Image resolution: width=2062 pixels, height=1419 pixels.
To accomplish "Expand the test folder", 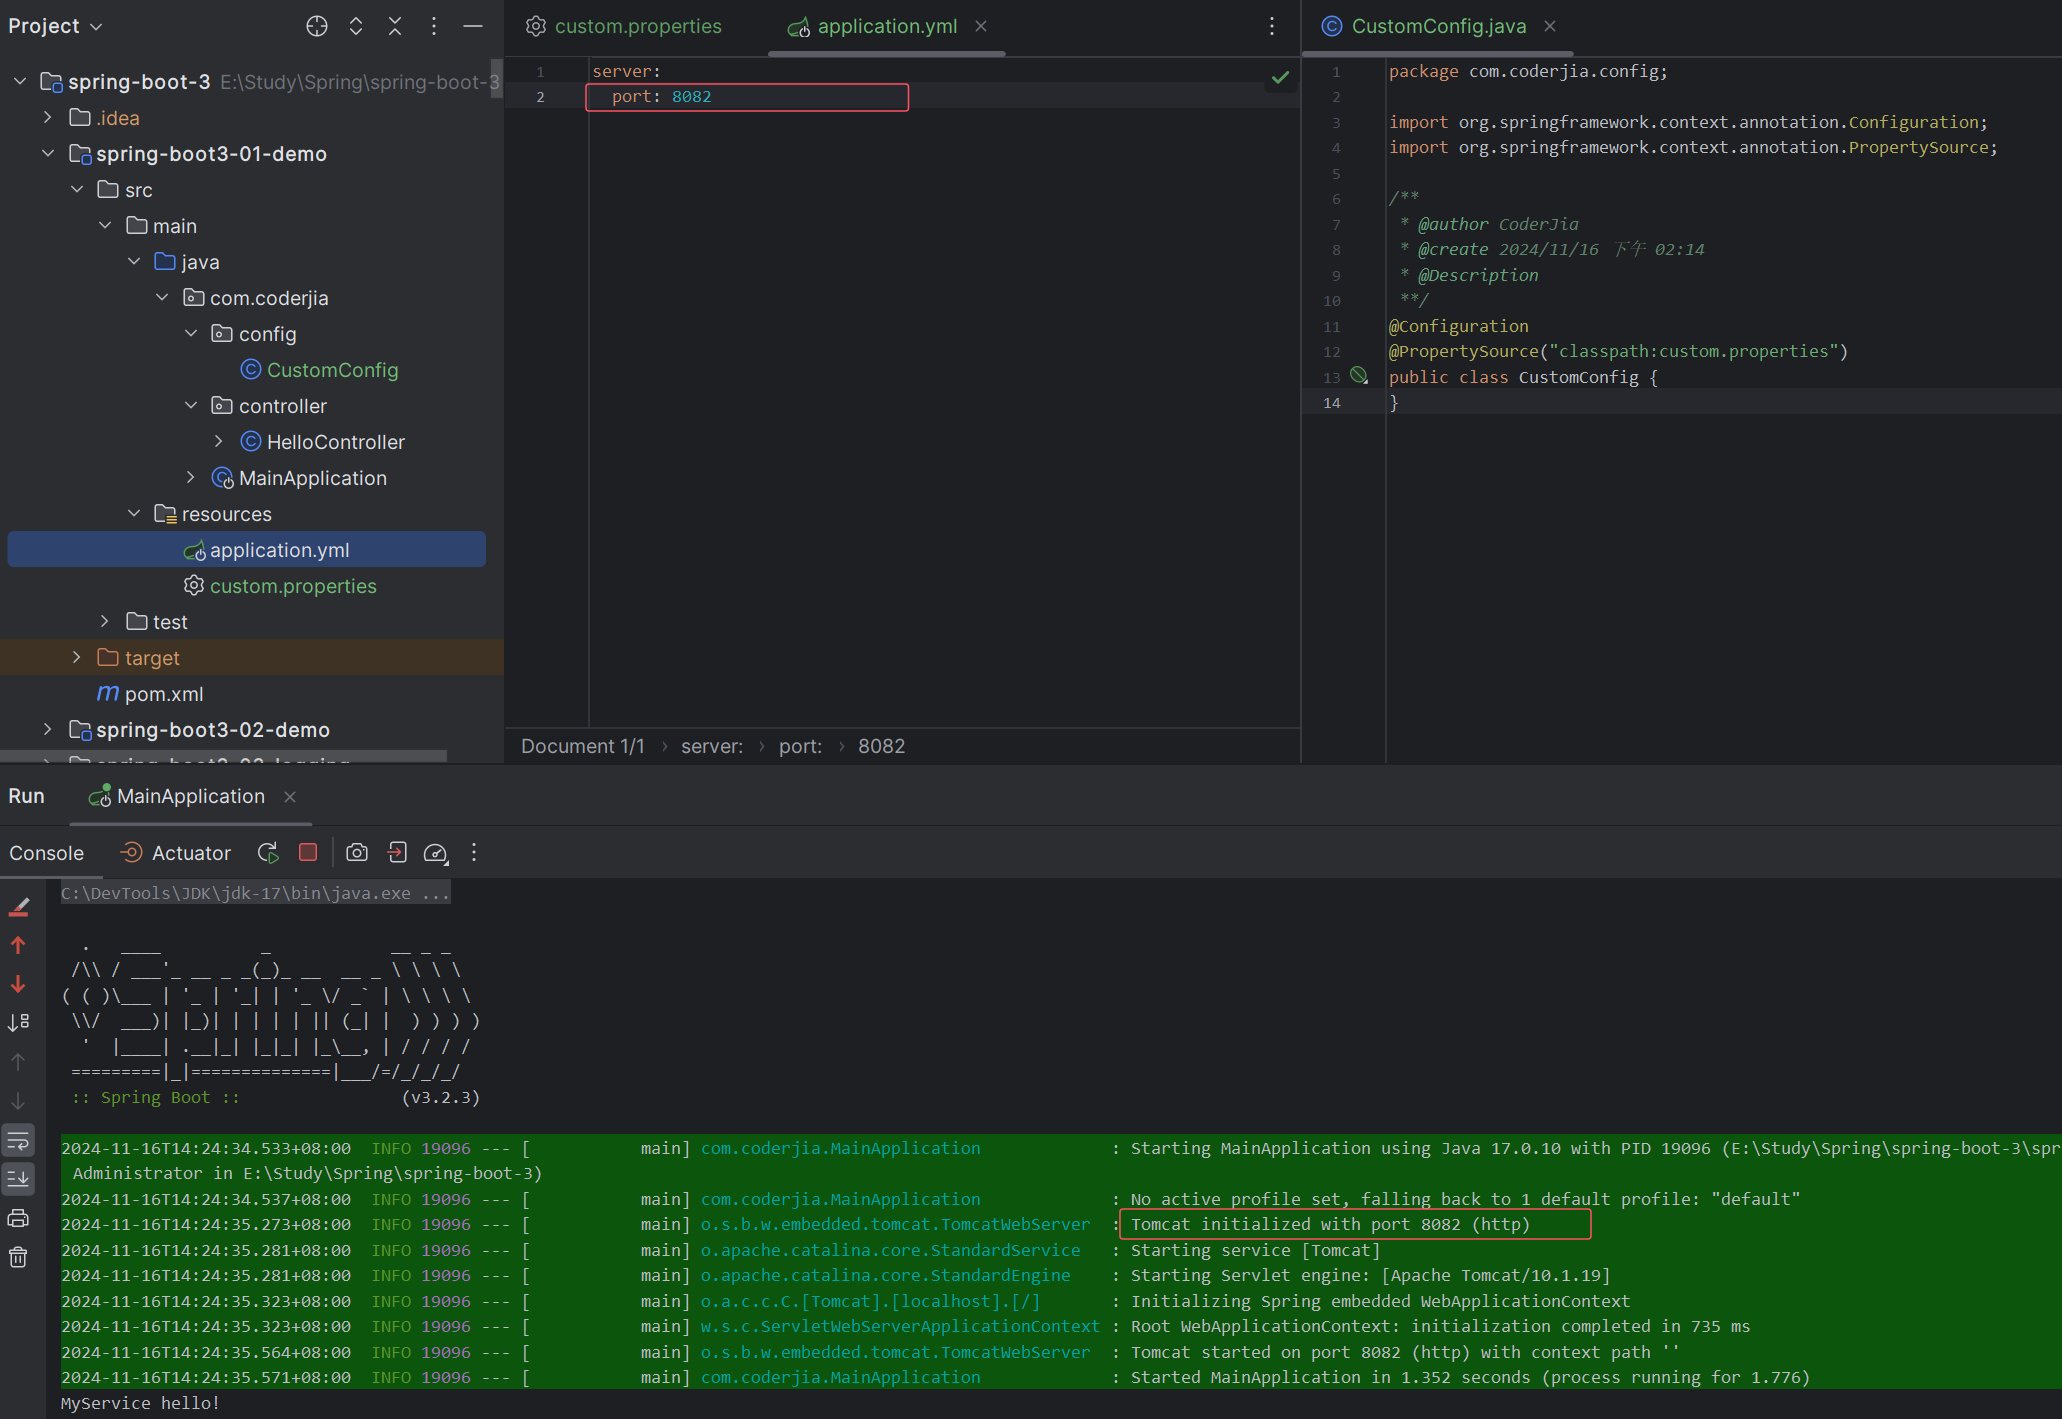I will tap(105, 621).
